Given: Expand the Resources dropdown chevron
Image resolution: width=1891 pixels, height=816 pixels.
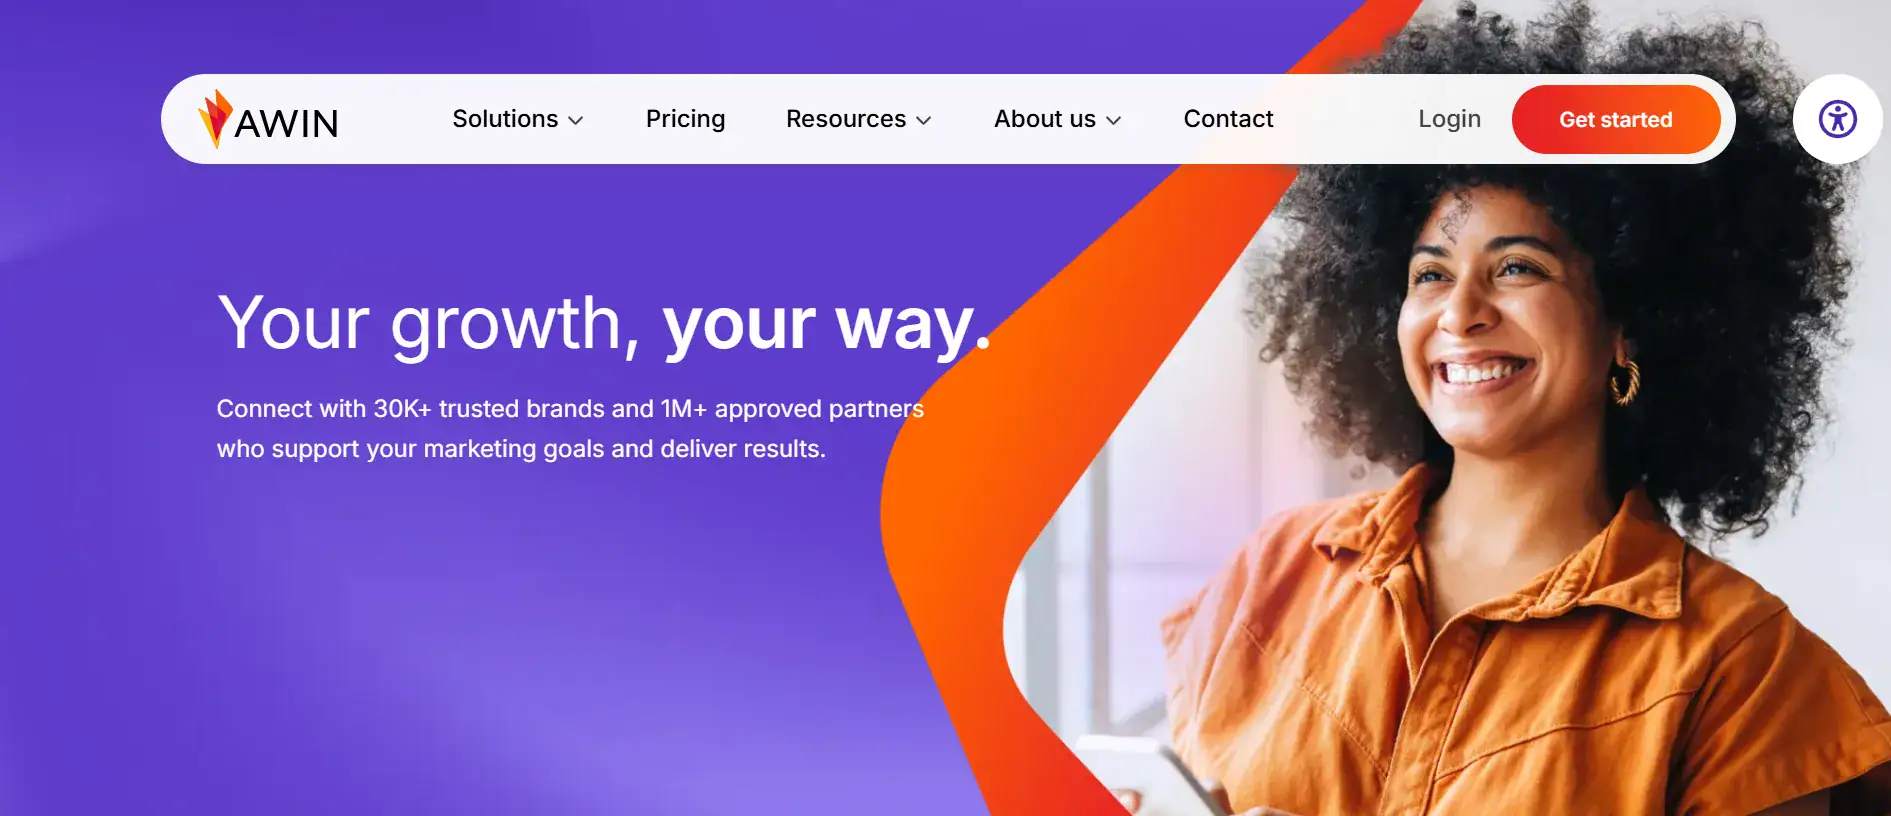Looking at the screenshot, I should (x=924, y=120).
